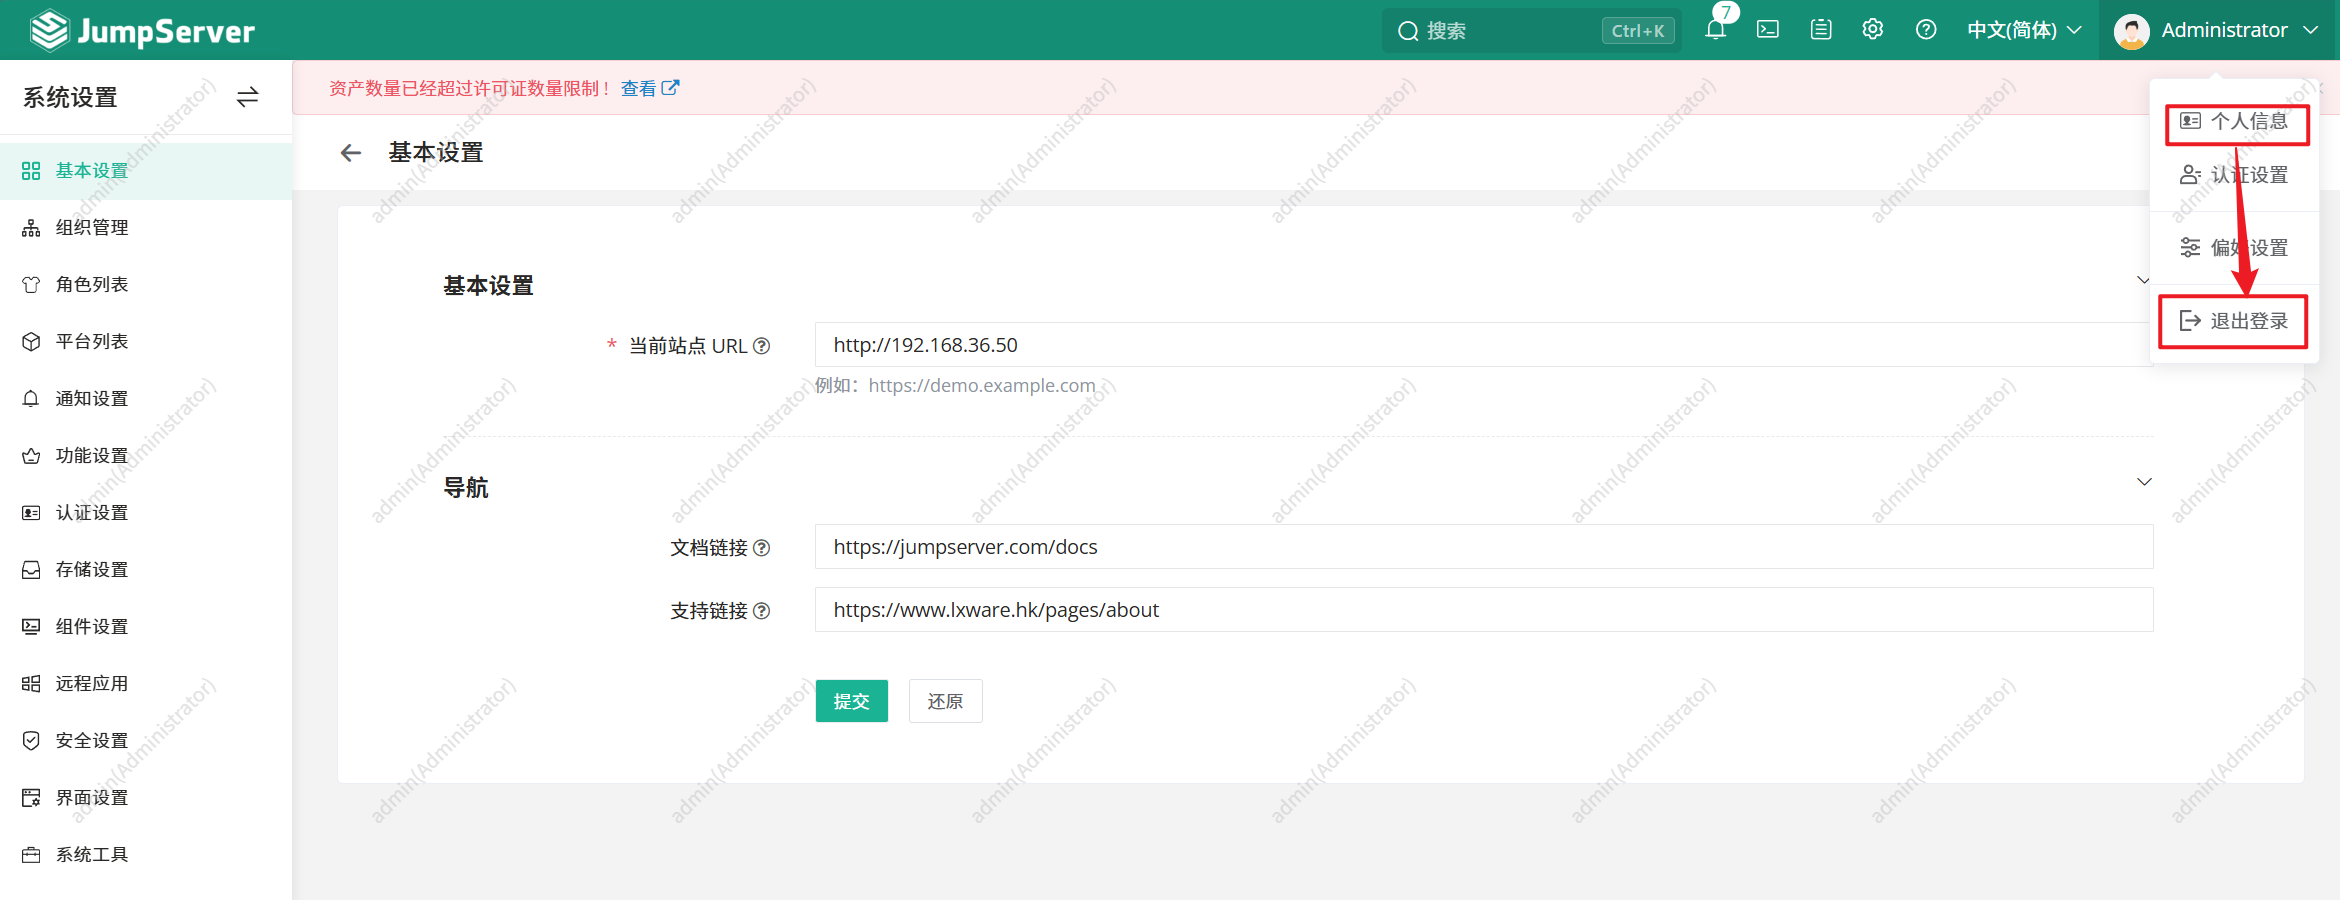
Task: Open the 中文(简体) language dropdown
Action: click(2024, 30)
